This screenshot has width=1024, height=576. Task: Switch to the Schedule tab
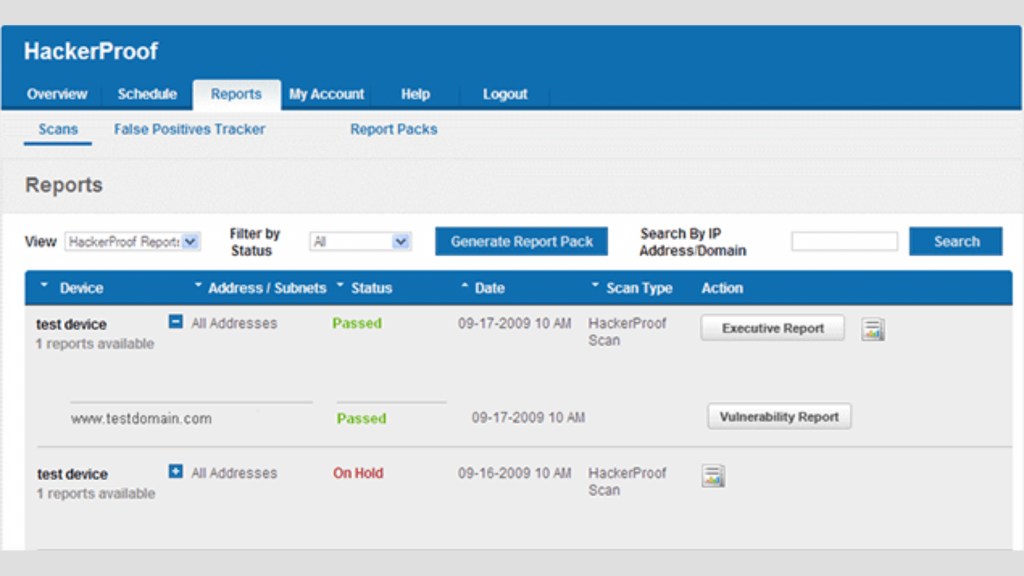click(148, 94)
